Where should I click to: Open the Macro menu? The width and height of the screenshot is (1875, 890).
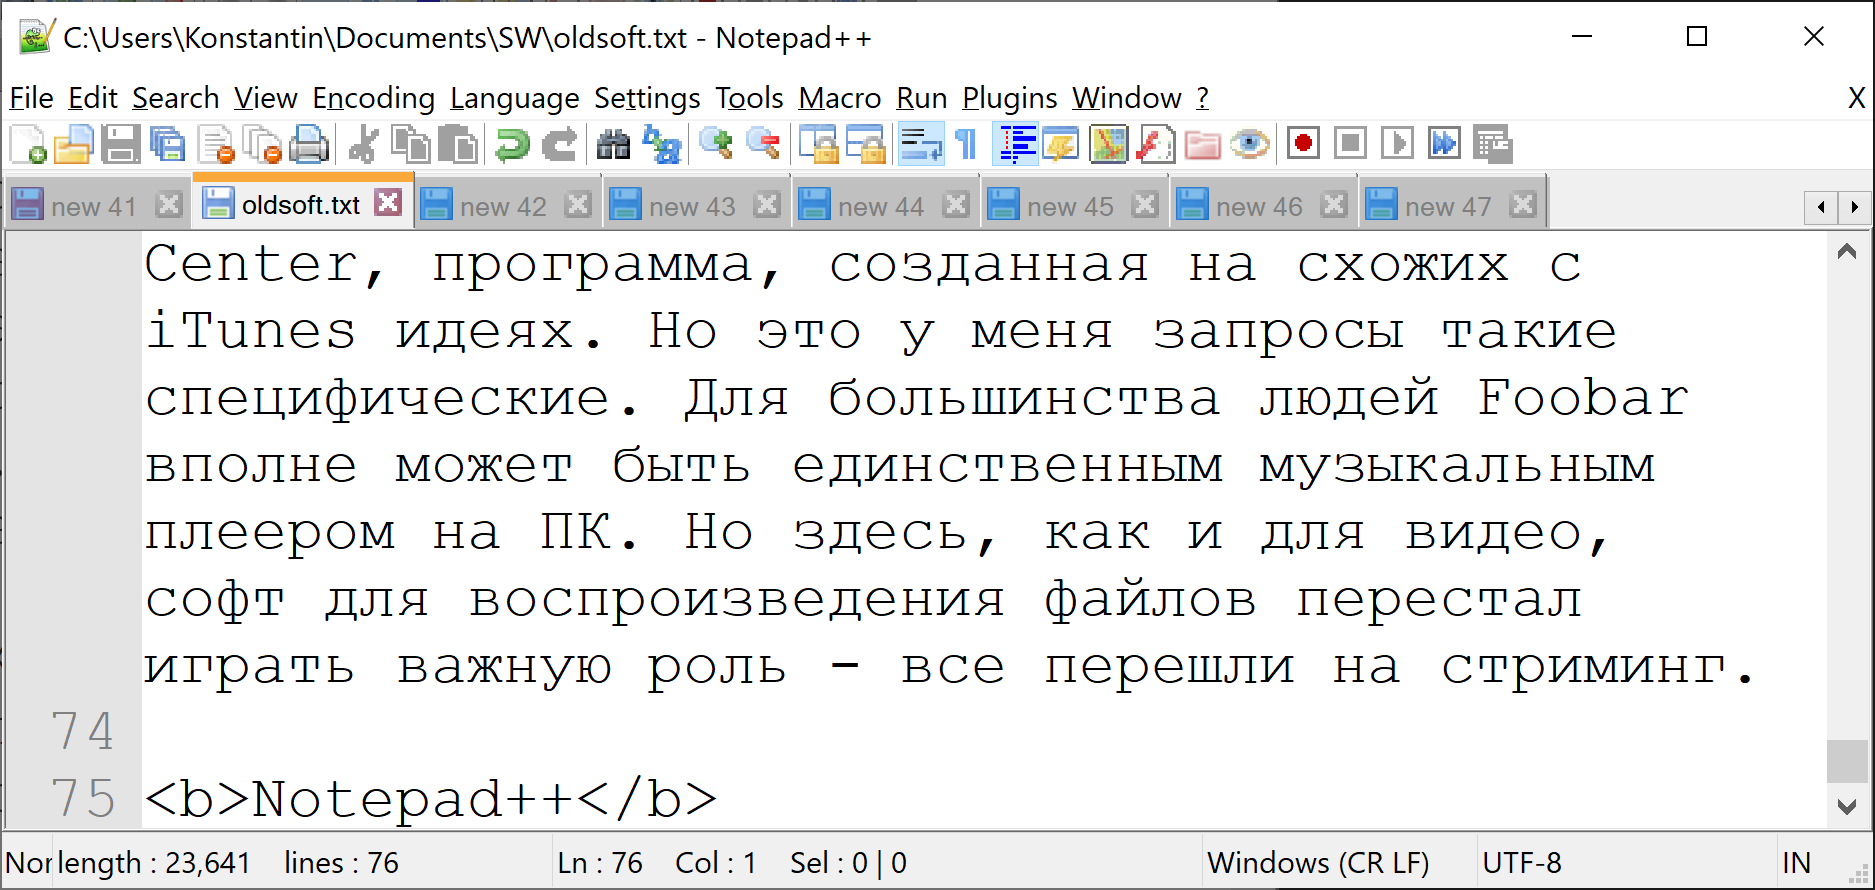(x=840, y=98)
